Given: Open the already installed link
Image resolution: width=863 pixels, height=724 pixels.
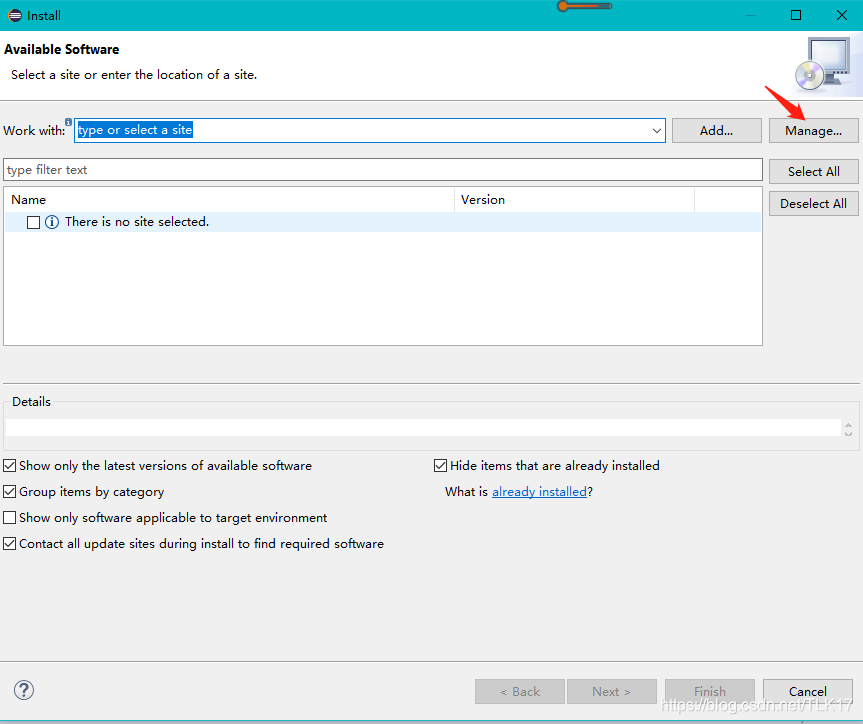Looking at the screenshot, I should [x=539, y=492].
